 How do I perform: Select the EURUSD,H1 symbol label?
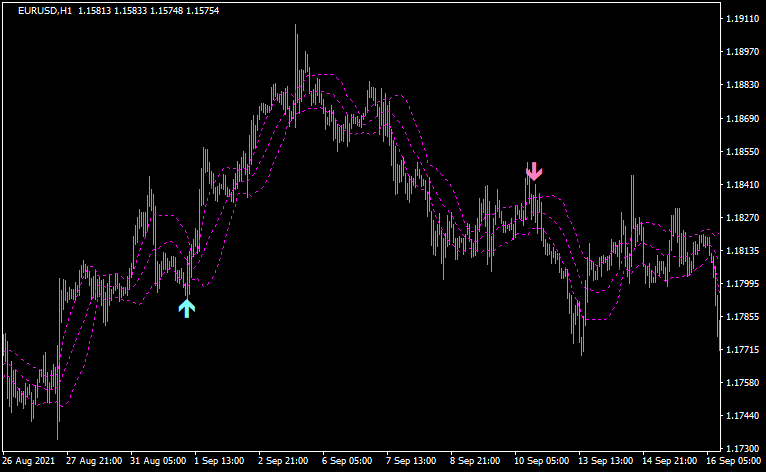tap(46, 10)
